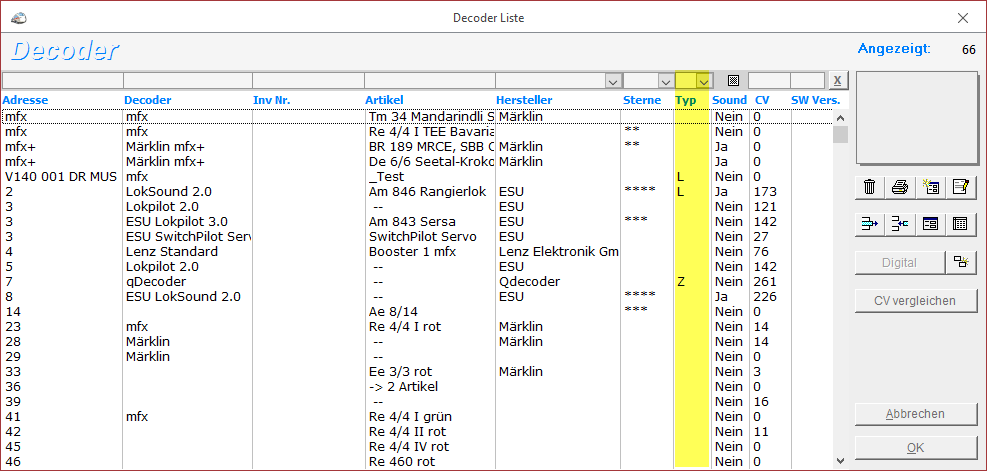Sort by the Artikel column header

(384, 100)
